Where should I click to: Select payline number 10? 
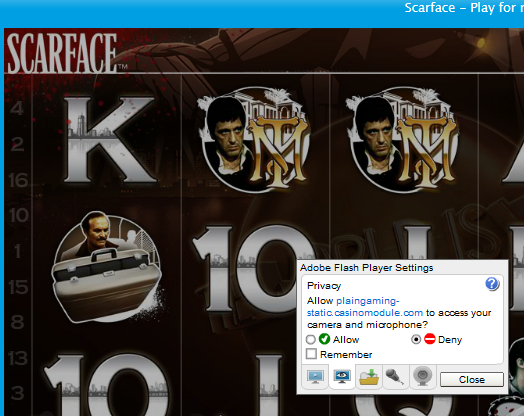[19, 215]
